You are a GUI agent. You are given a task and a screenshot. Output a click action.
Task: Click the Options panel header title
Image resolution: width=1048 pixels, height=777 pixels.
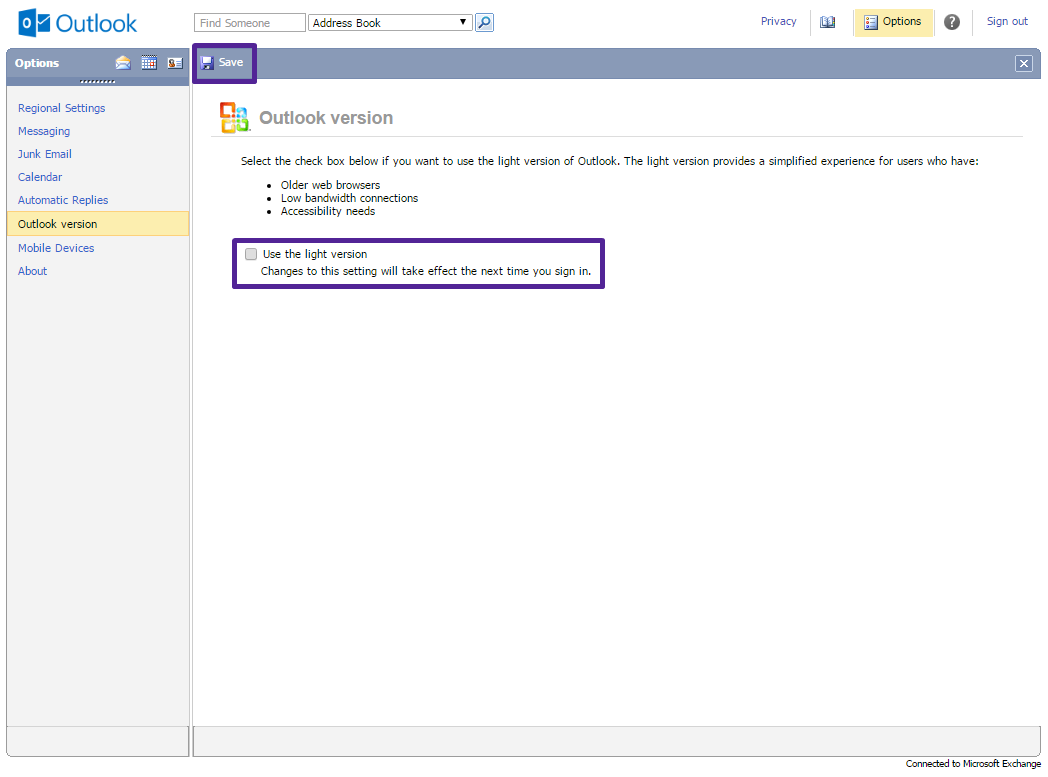tap(37, 63)
